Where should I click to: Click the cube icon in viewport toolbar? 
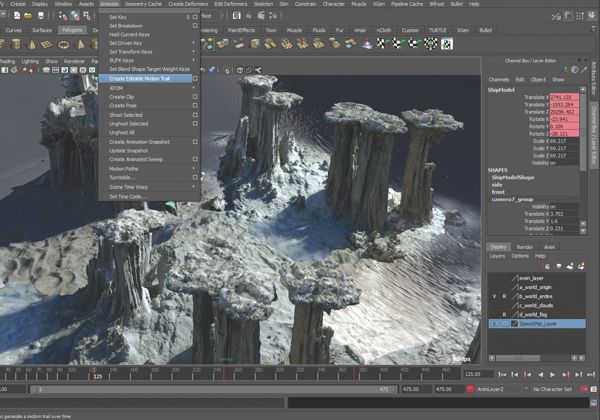pos(240,70)
